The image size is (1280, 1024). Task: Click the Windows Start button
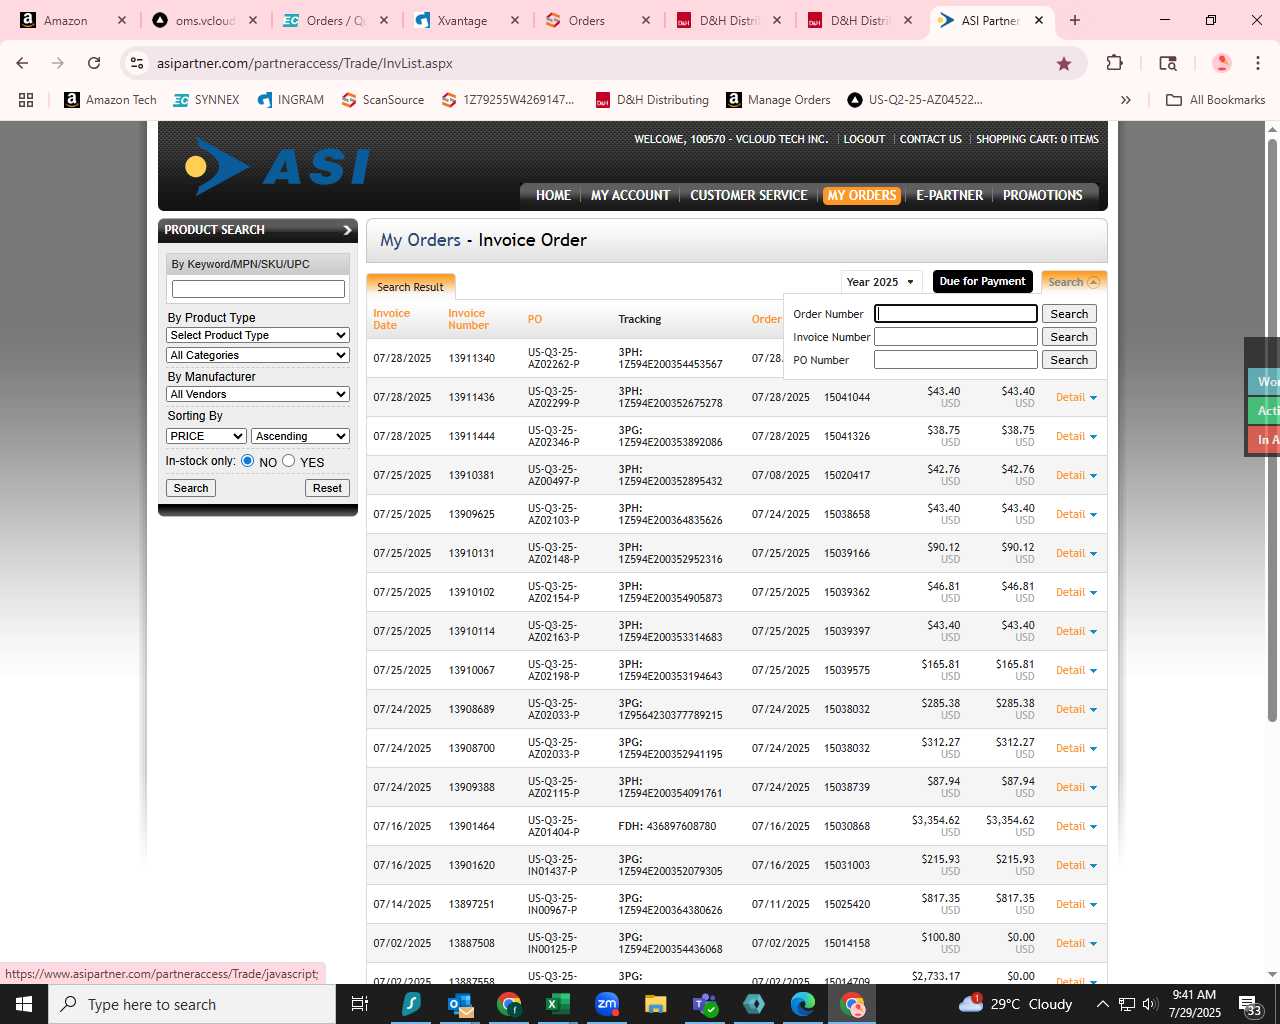(x=24, y=1004)
